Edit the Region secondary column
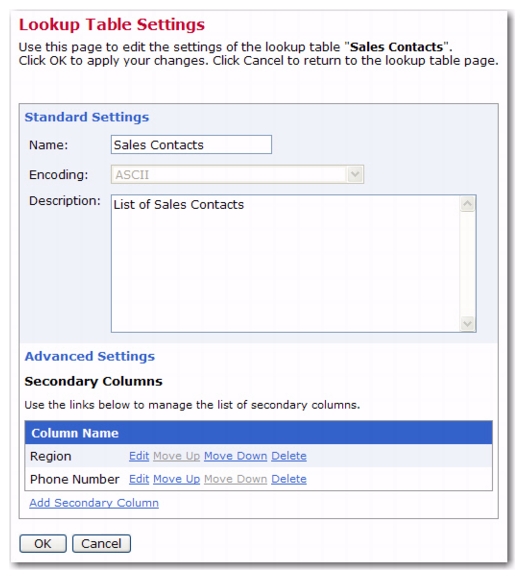 [x=139, y=456]
